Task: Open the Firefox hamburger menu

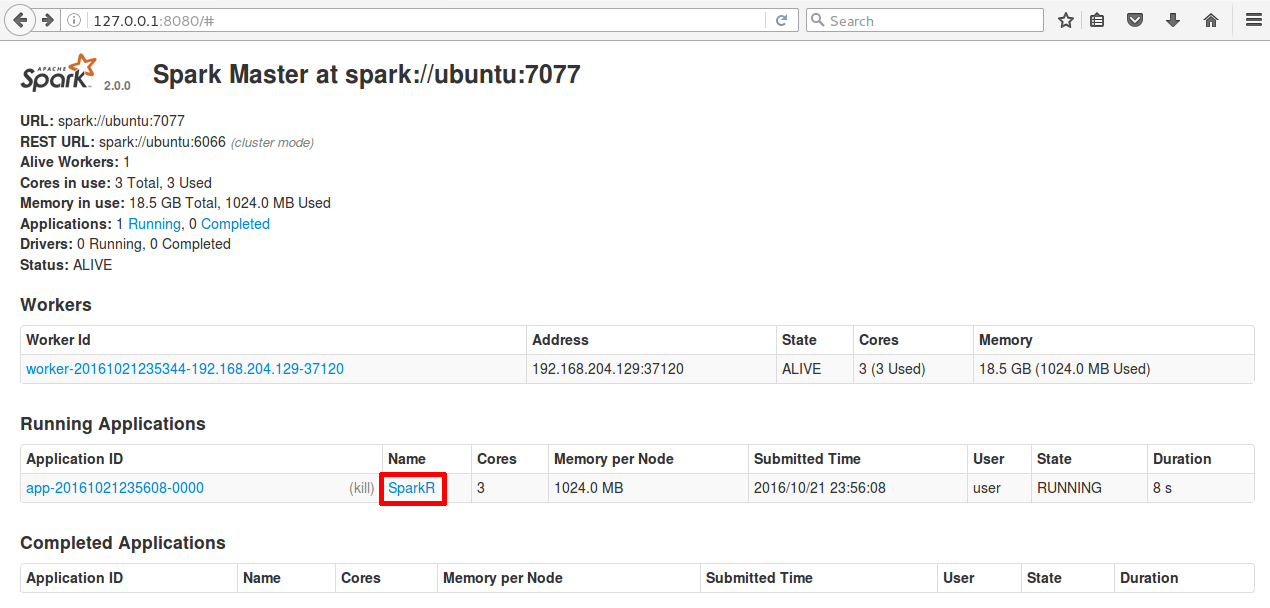Action: pos(1253,19)
